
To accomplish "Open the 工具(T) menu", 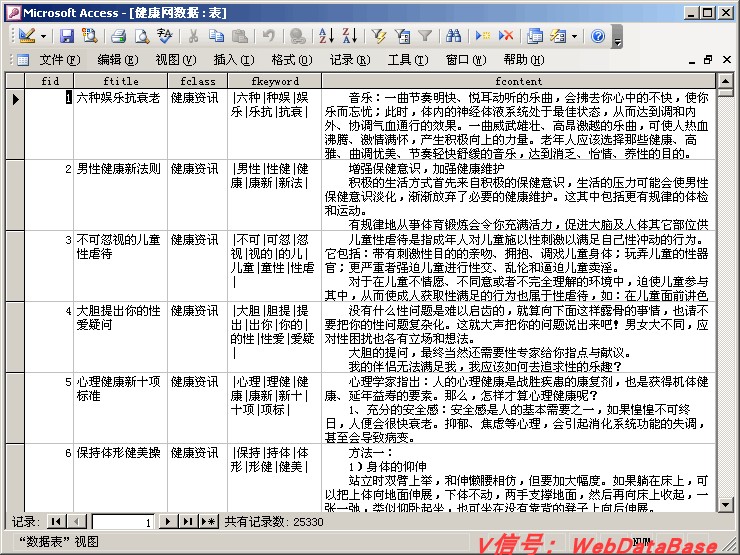I will coord(408,60).
